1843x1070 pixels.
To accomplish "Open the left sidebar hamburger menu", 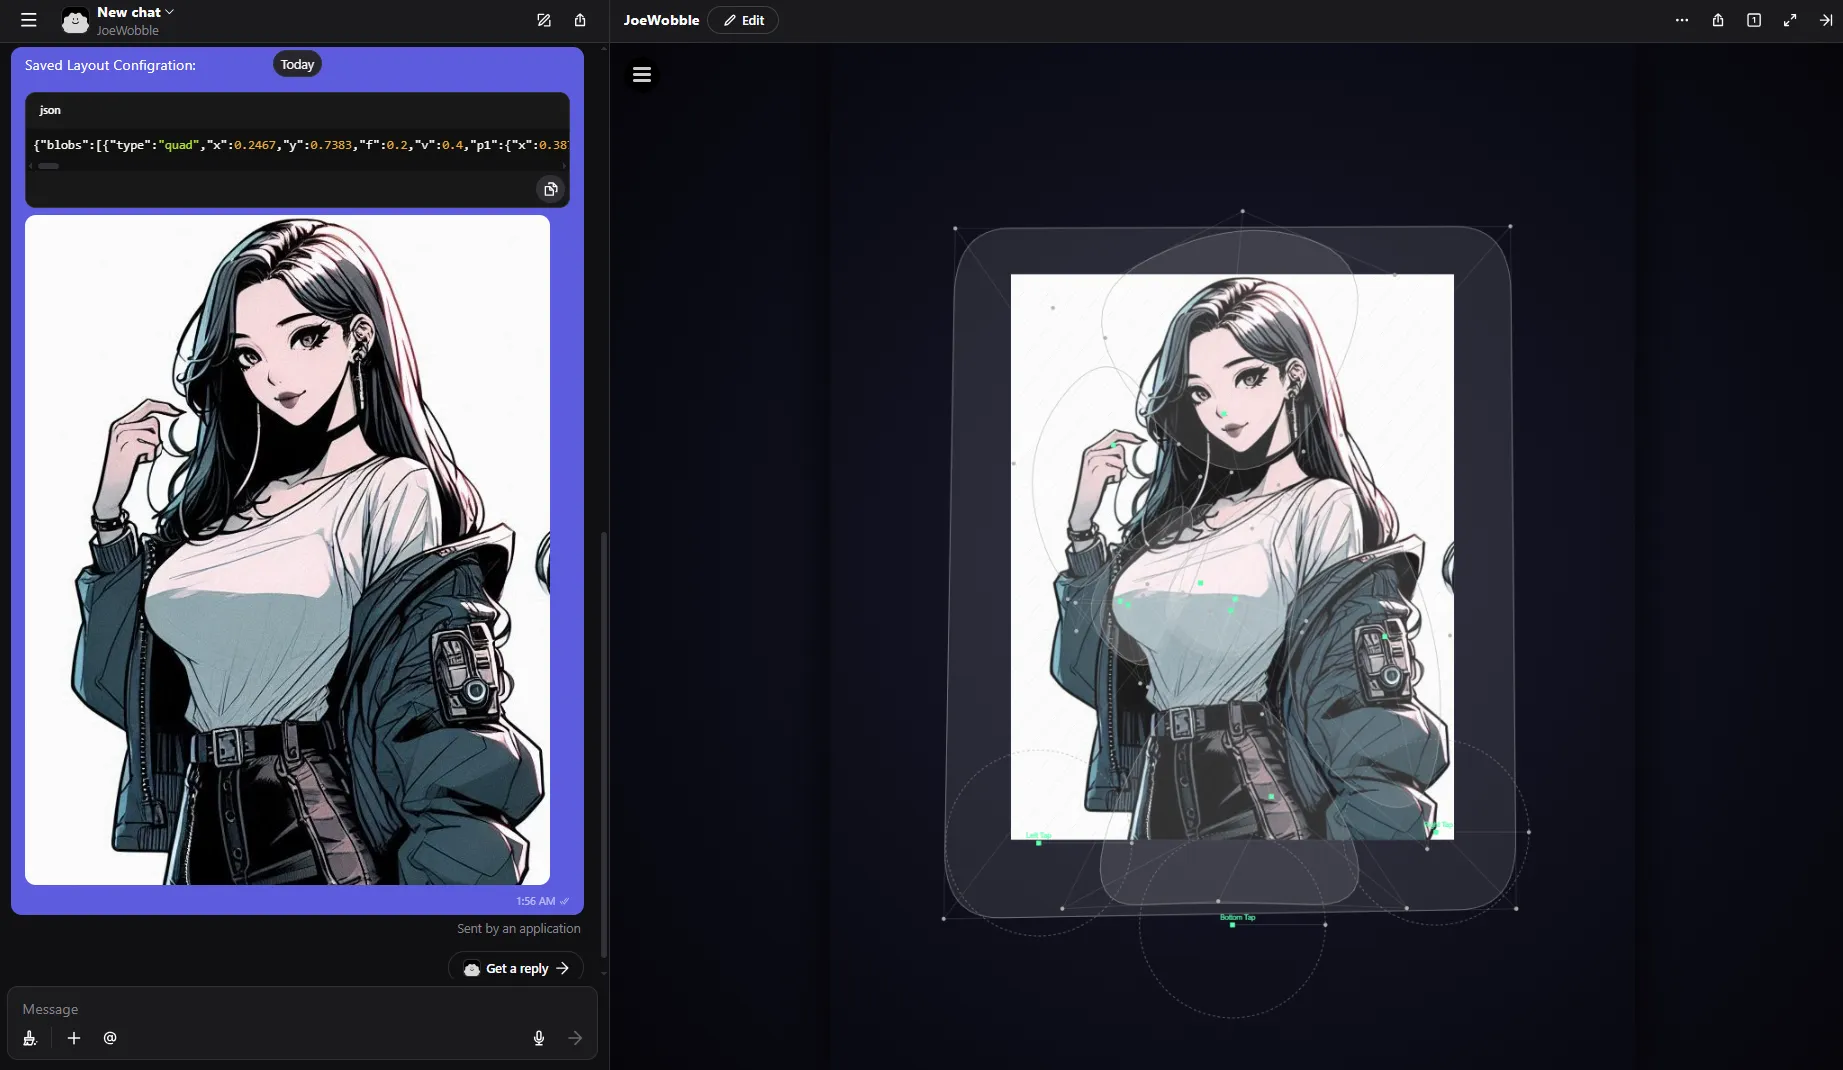I will (x=29, y=20).
